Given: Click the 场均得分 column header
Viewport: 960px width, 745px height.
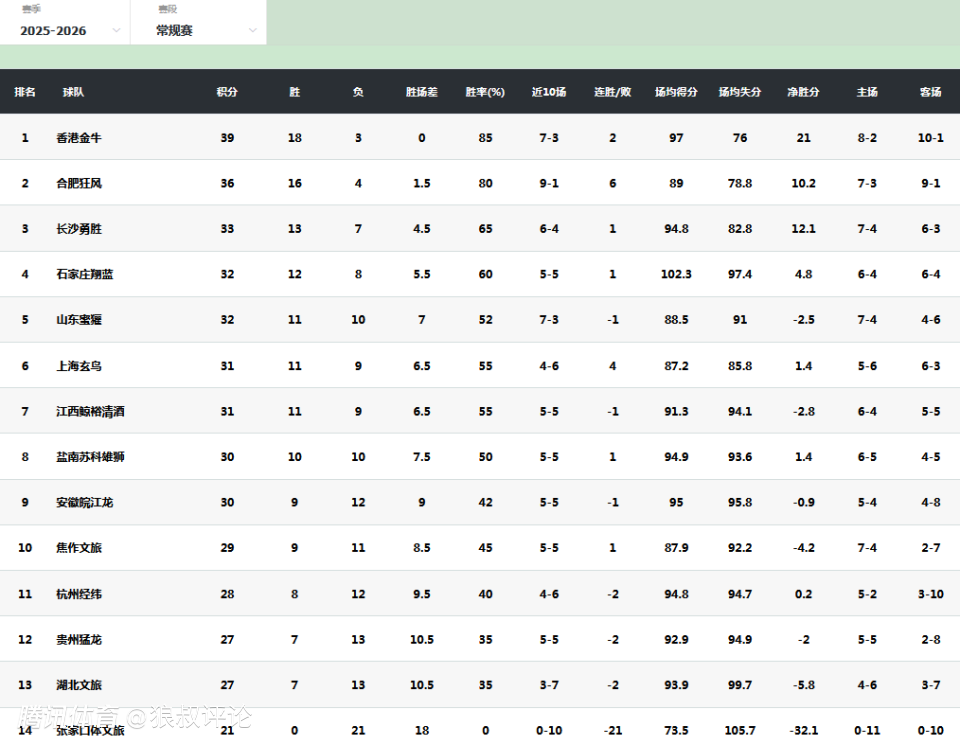Looking at the screenshot, I should pos(676,92).
